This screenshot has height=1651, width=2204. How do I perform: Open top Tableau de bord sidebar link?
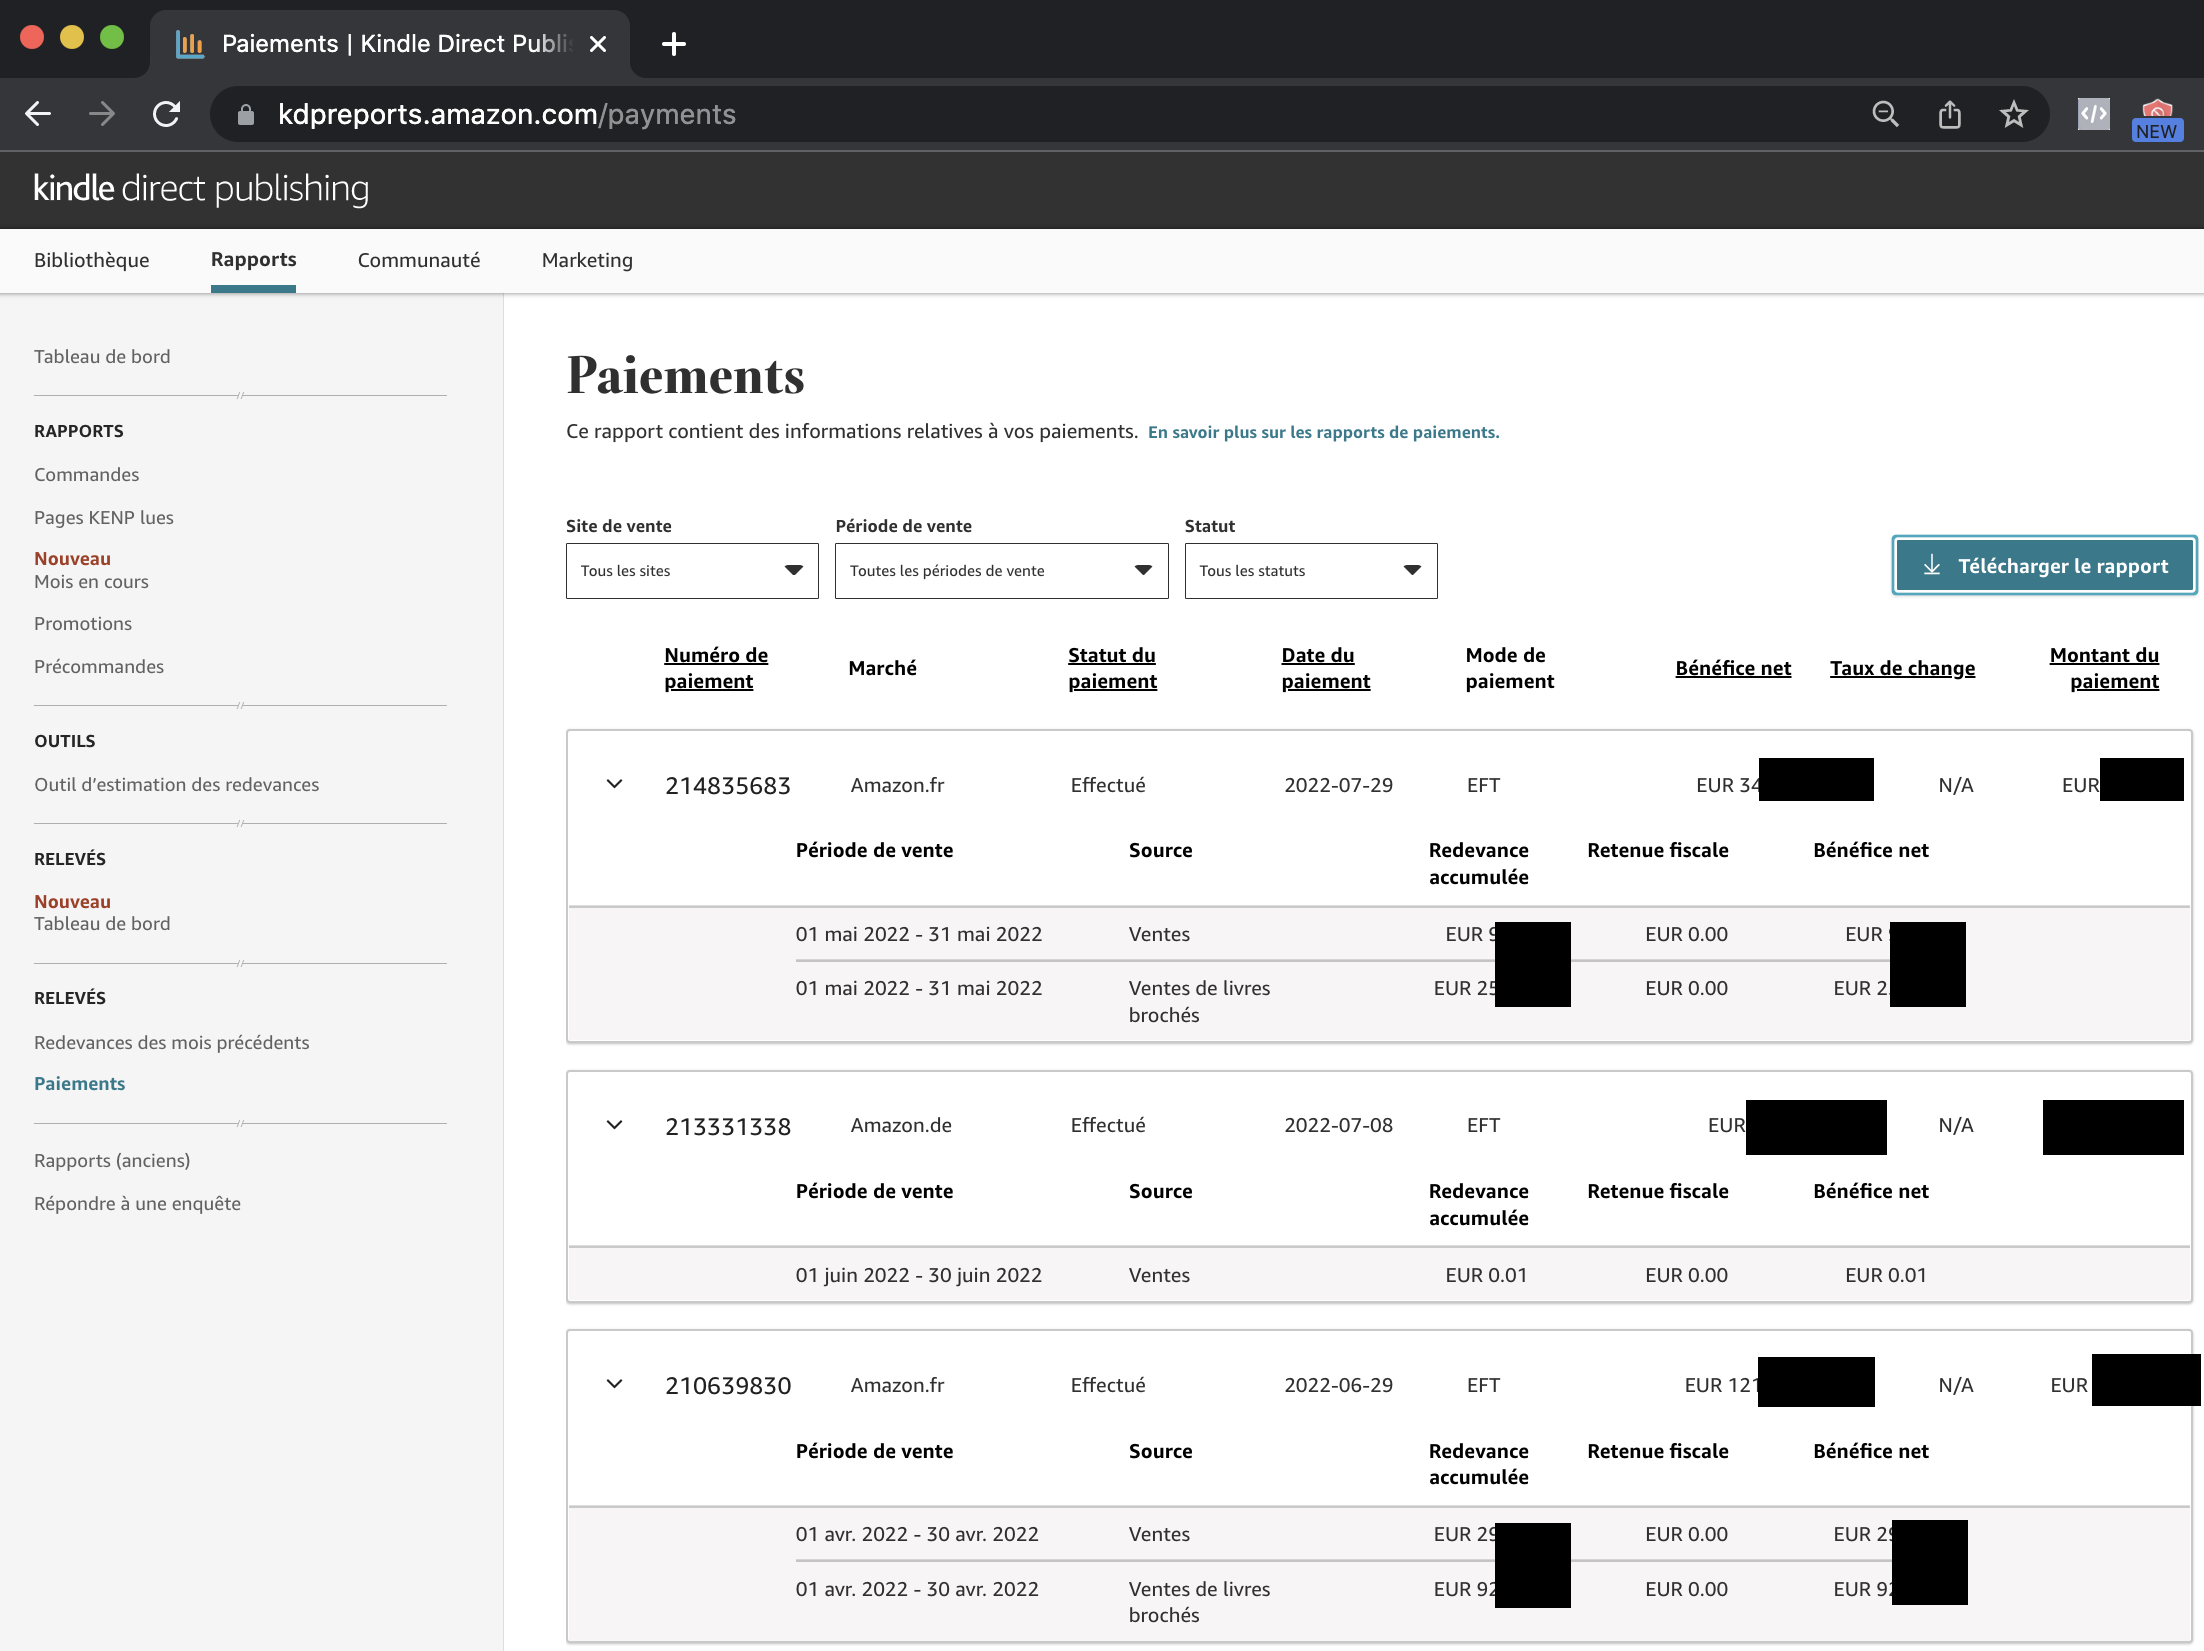(102, 357)
